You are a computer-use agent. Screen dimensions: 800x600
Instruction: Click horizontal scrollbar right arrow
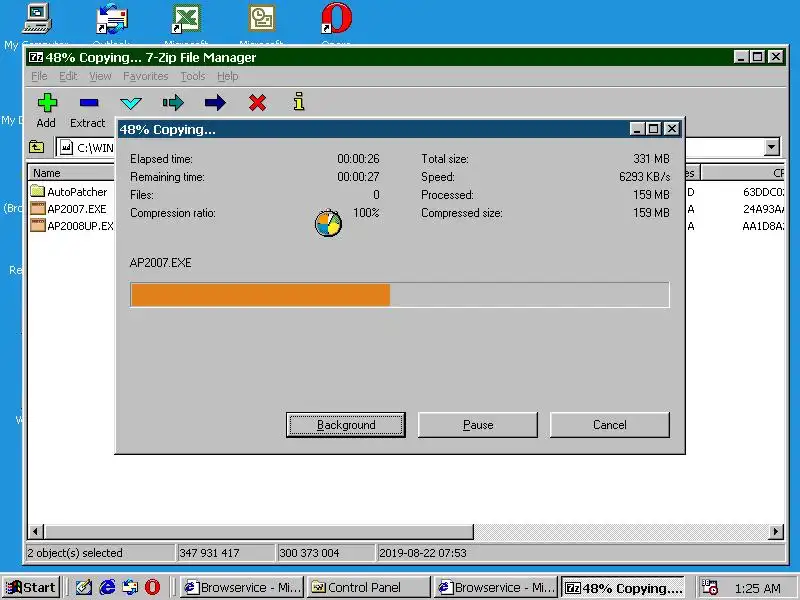[x=776, y=531]
